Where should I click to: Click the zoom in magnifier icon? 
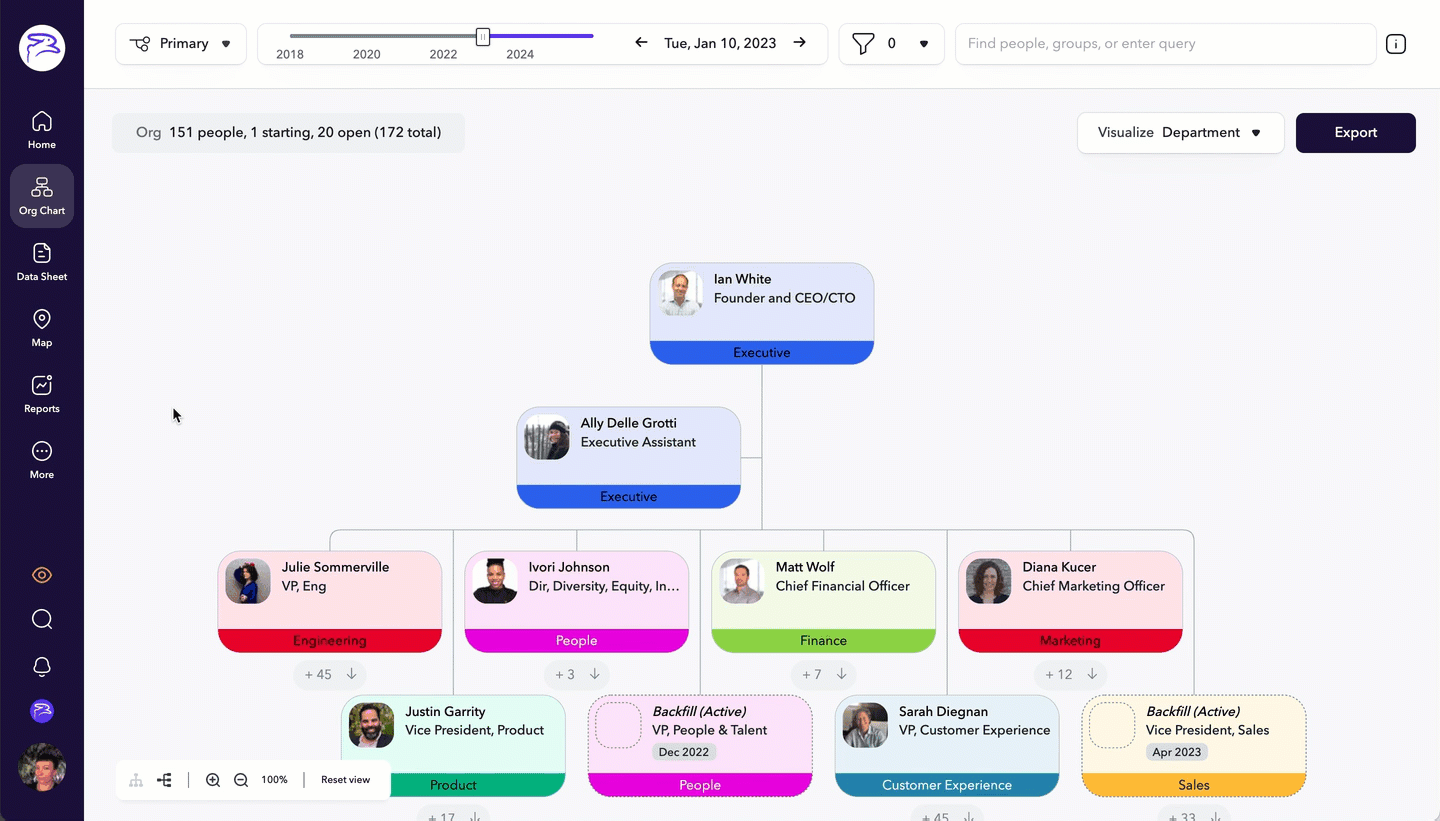point(213,780)
